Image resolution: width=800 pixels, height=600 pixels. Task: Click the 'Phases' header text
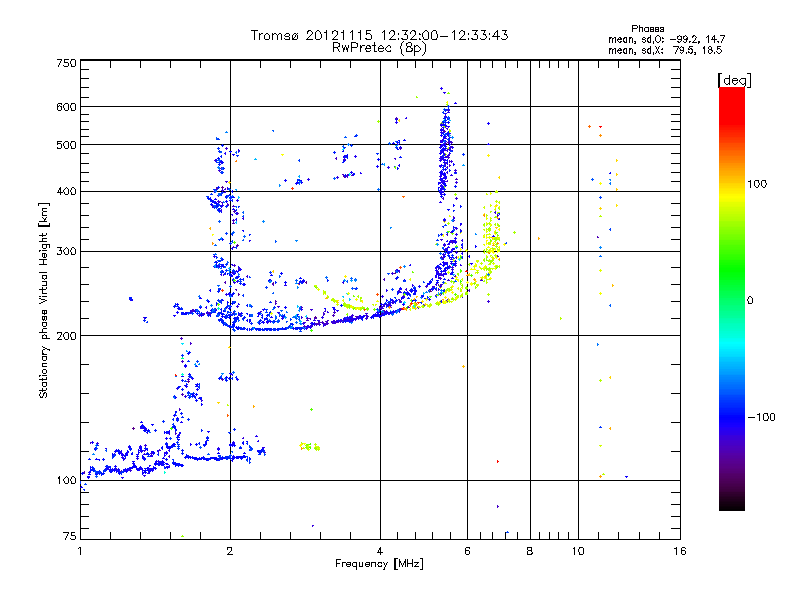click(647, 29)
